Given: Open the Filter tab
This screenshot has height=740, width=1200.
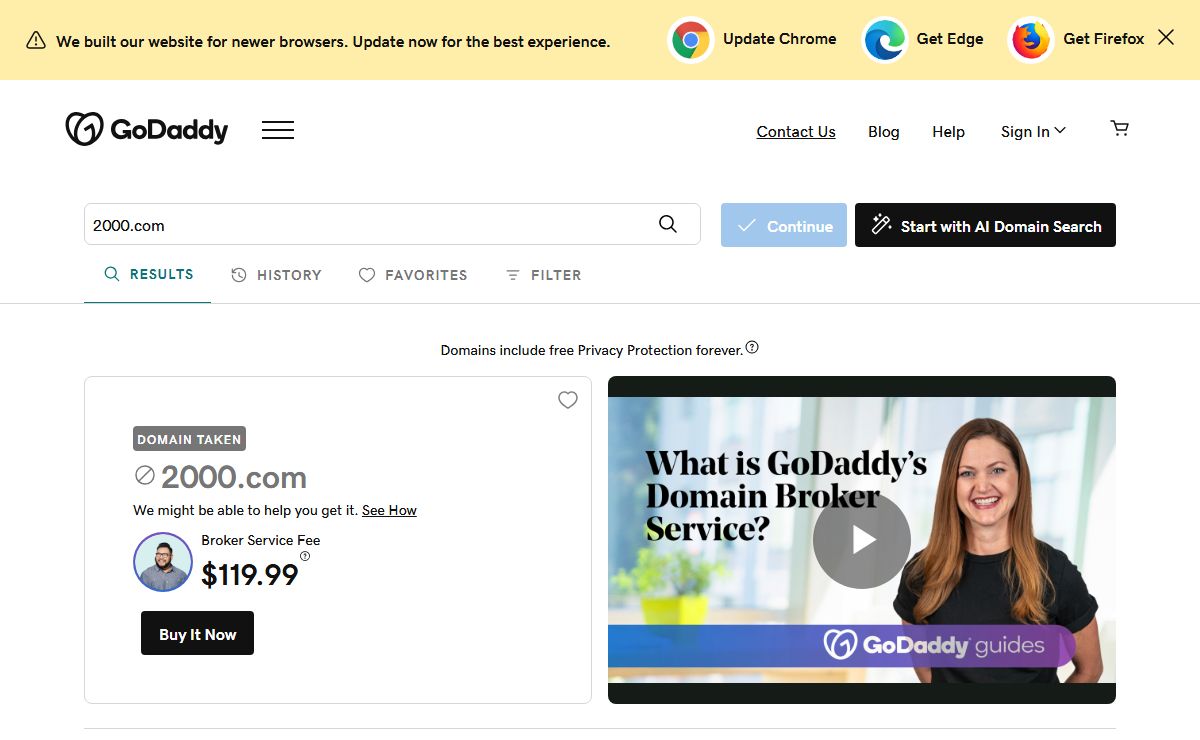Looking at the screenshot, I should pyautogui.click(x=543, y=275).
